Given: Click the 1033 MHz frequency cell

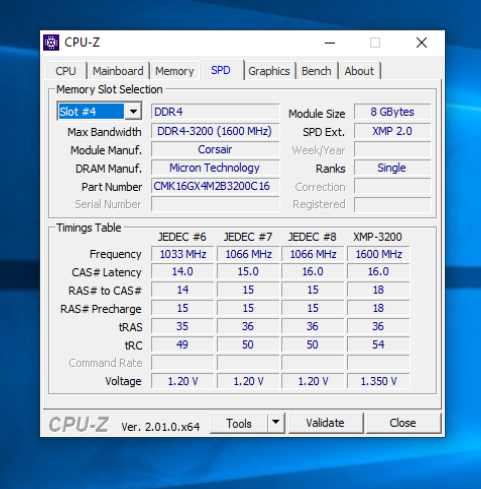Looking at the screenshot, I should point(182,254).
